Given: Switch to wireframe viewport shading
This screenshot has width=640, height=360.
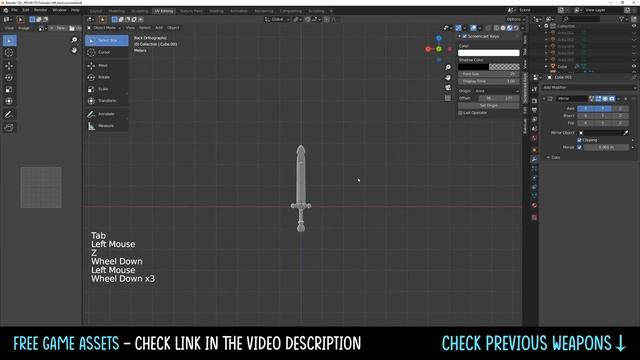Looking at the screenshot, I should pyautogui.click(x=496, y=28).
